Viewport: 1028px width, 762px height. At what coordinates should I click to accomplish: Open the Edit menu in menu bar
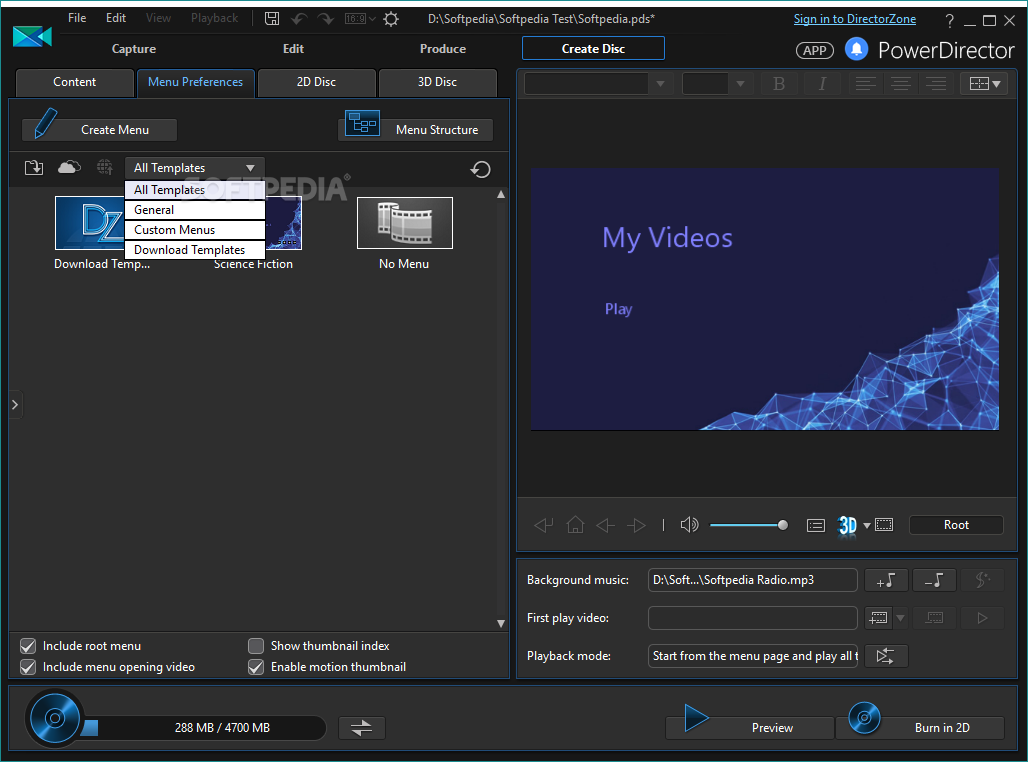pos(115,18)
